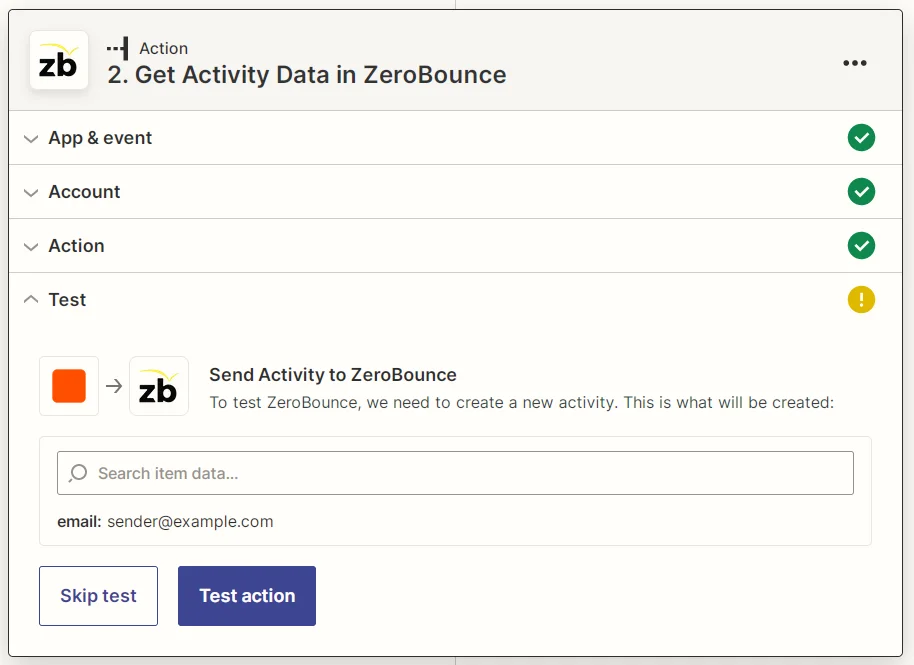
Task: Click the ZeroBounce logo next to Send Activity text
Action: pyautogui.click(x=158, y=385)
